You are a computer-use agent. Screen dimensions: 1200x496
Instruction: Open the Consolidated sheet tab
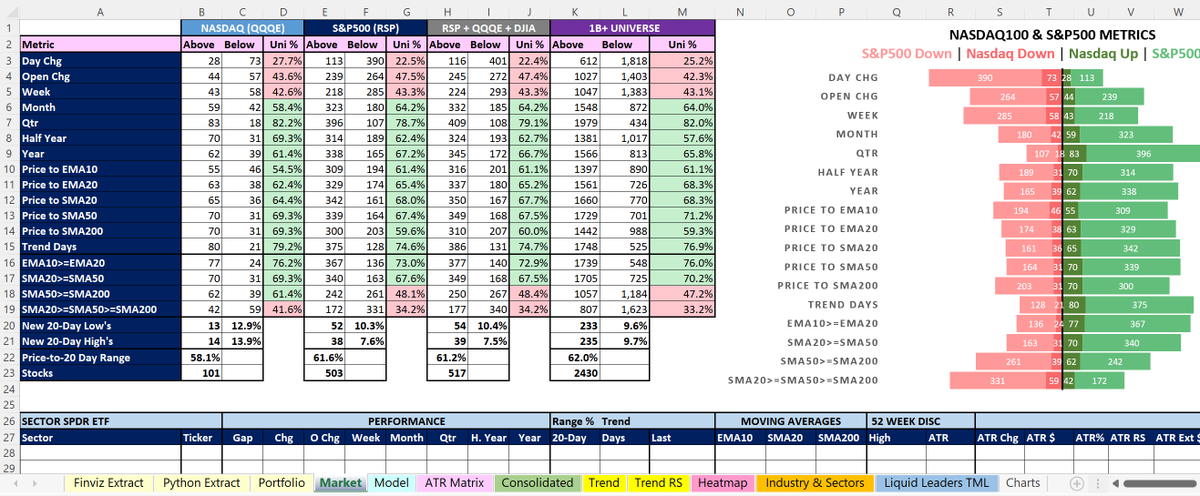tap(537, 483)
